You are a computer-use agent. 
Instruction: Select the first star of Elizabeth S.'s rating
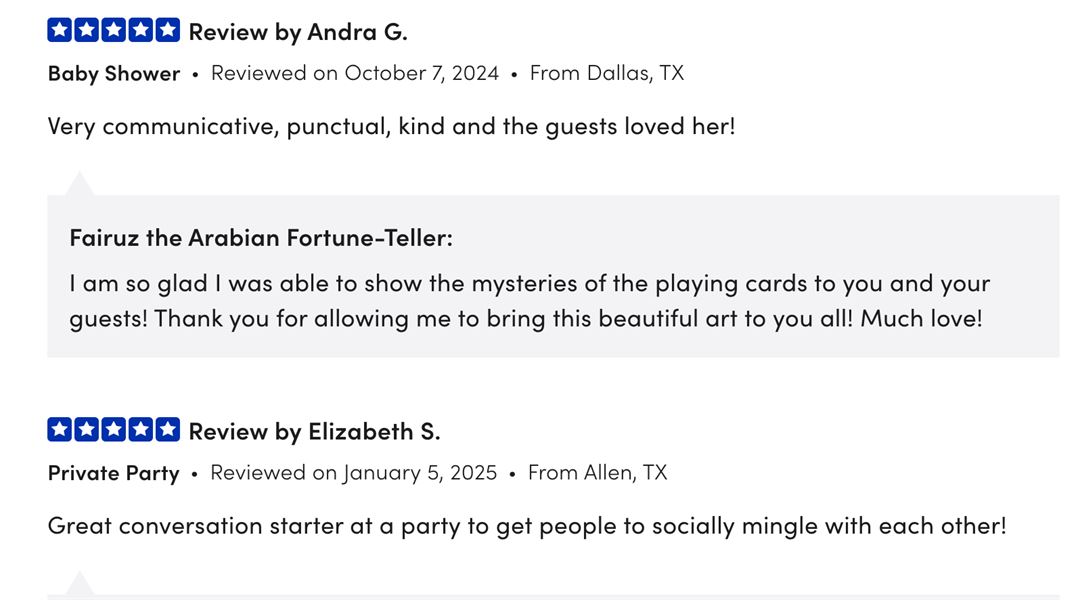[60, 431]
